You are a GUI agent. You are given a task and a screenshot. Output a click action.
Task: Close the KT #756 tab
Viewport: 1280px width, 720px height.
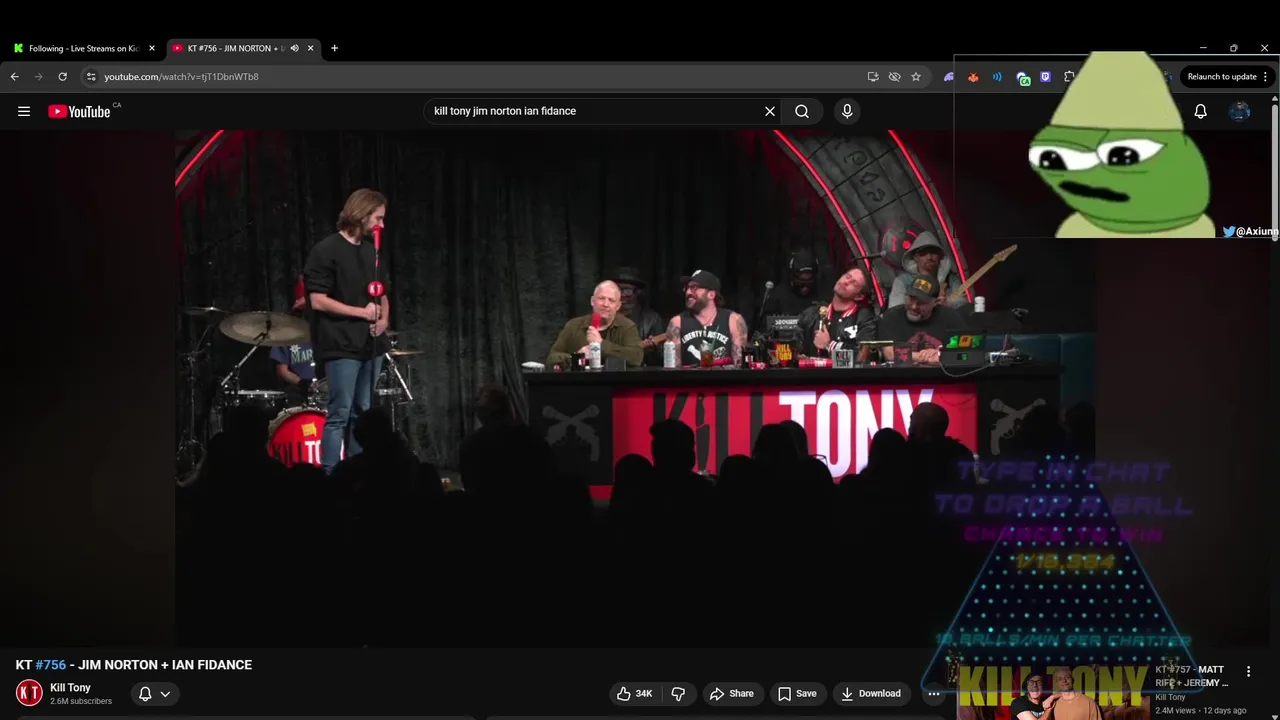click(x=310, y=48)
